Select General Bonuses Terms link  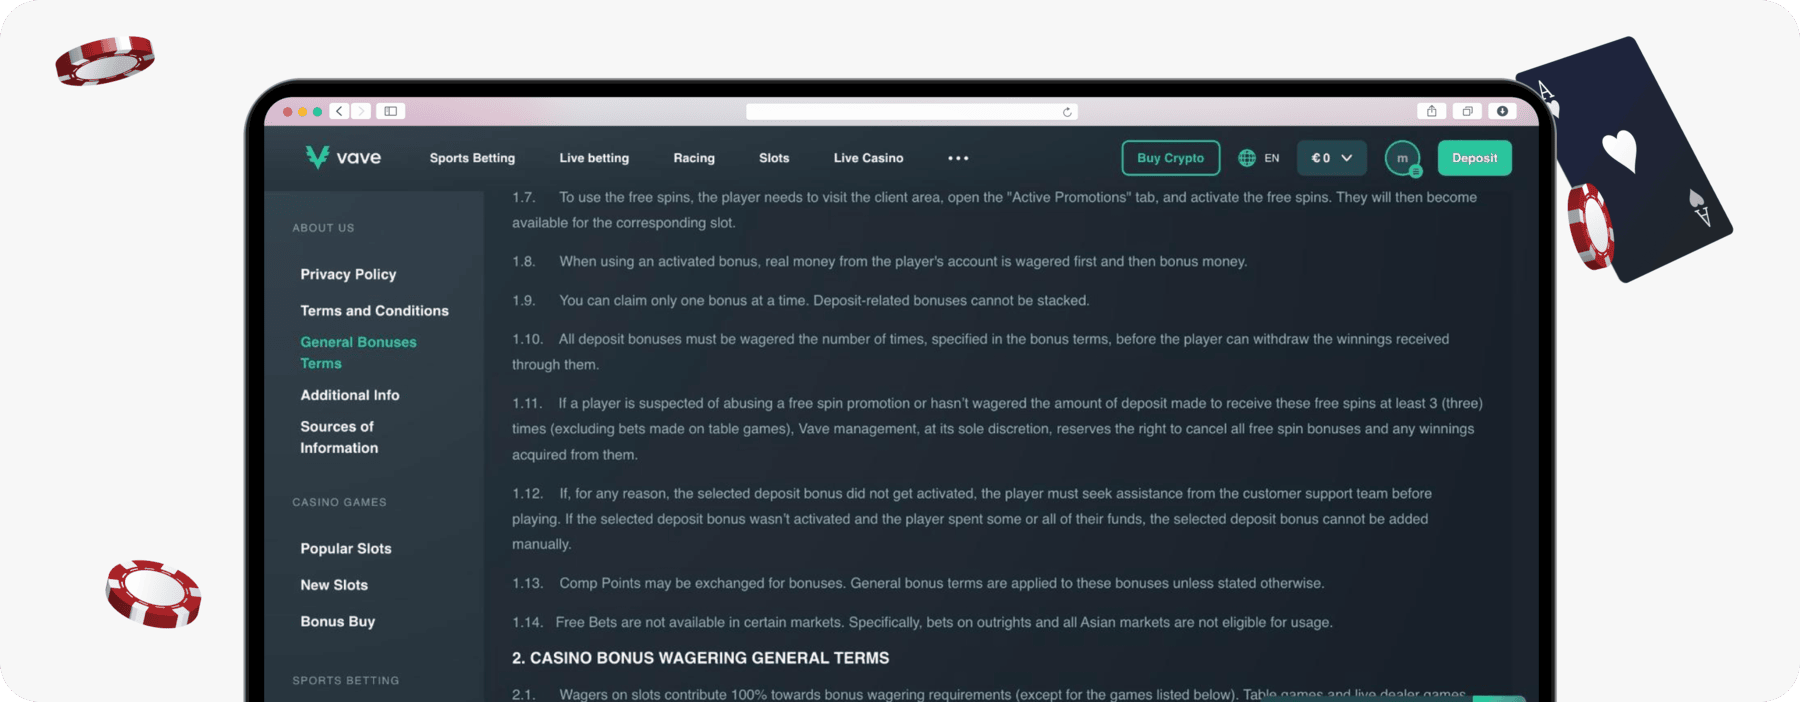[x=358, y=353]
